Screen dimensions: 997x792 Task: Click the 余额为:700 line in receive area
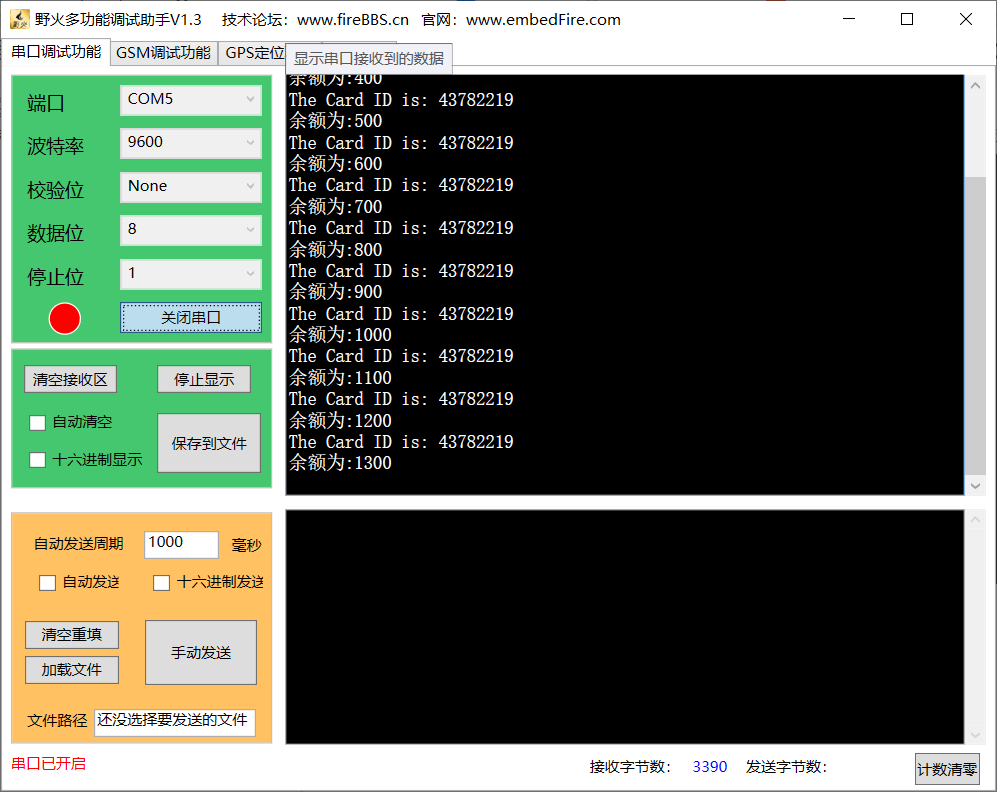[336, 207]
